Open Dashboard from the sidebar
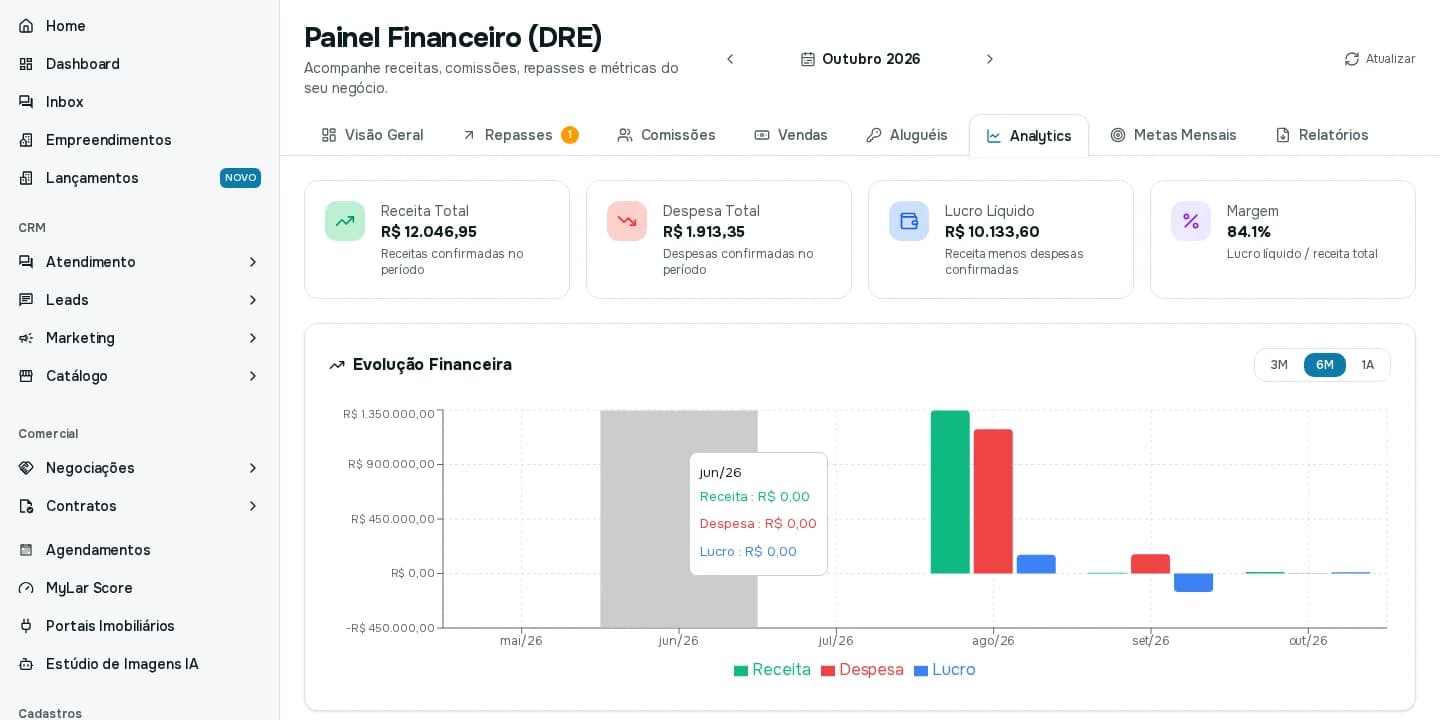Viewport: 1440px width, 720px height. (x=139, y=64)
